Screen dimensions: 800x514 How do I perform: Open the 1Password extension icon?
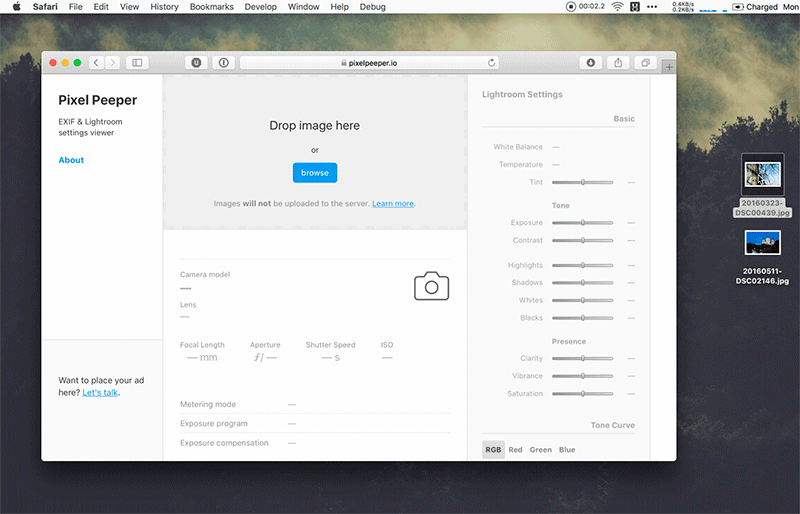(x=223, y=62)
